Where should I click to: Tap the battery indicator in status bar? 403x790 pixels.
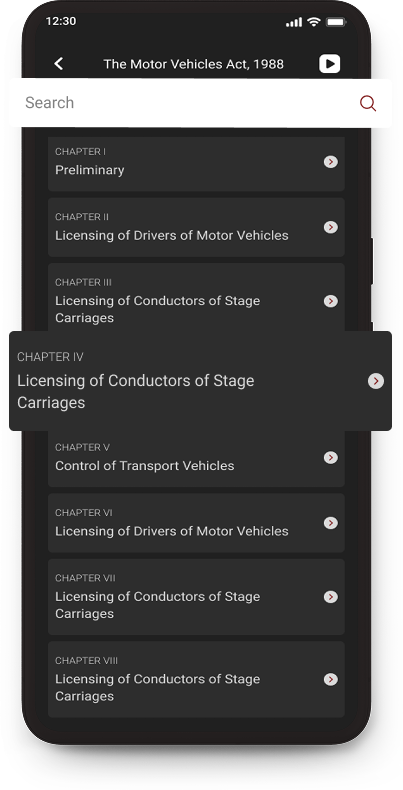click(335, 22)
